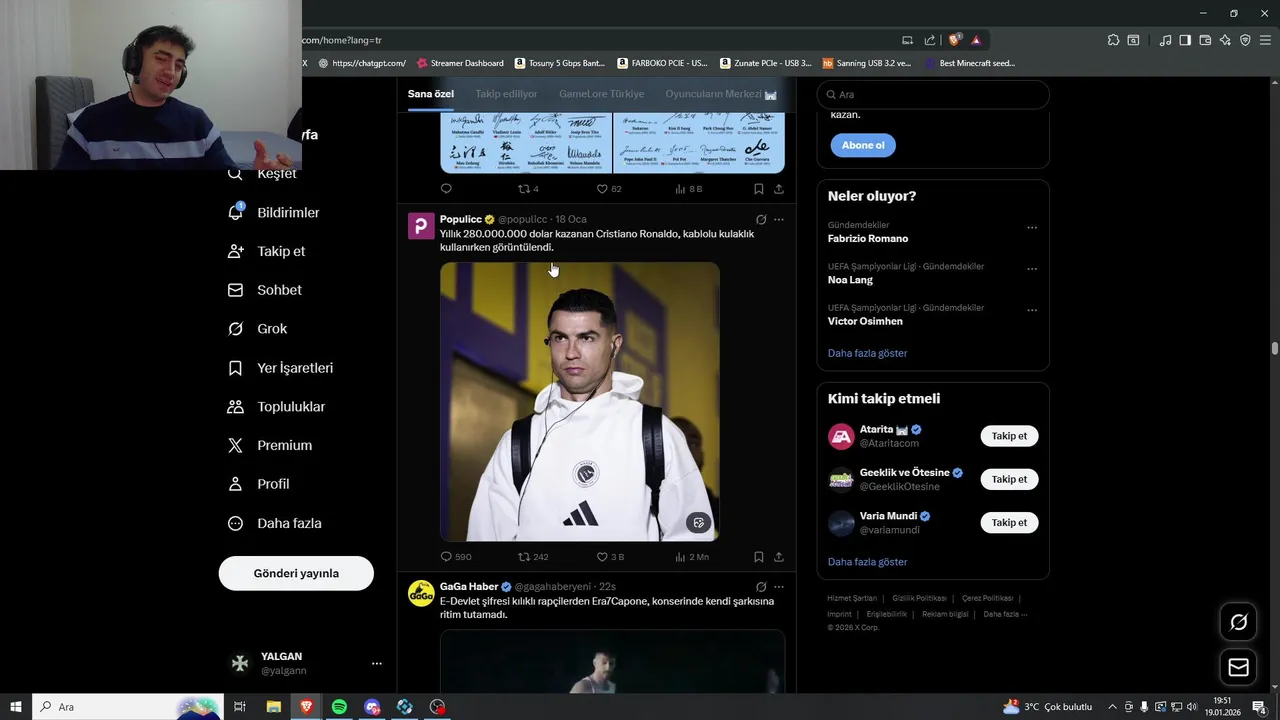Edit image with Grok icon on Ronaldo photo
This screenshot has height=720, width=1280.
pos(699,522)
